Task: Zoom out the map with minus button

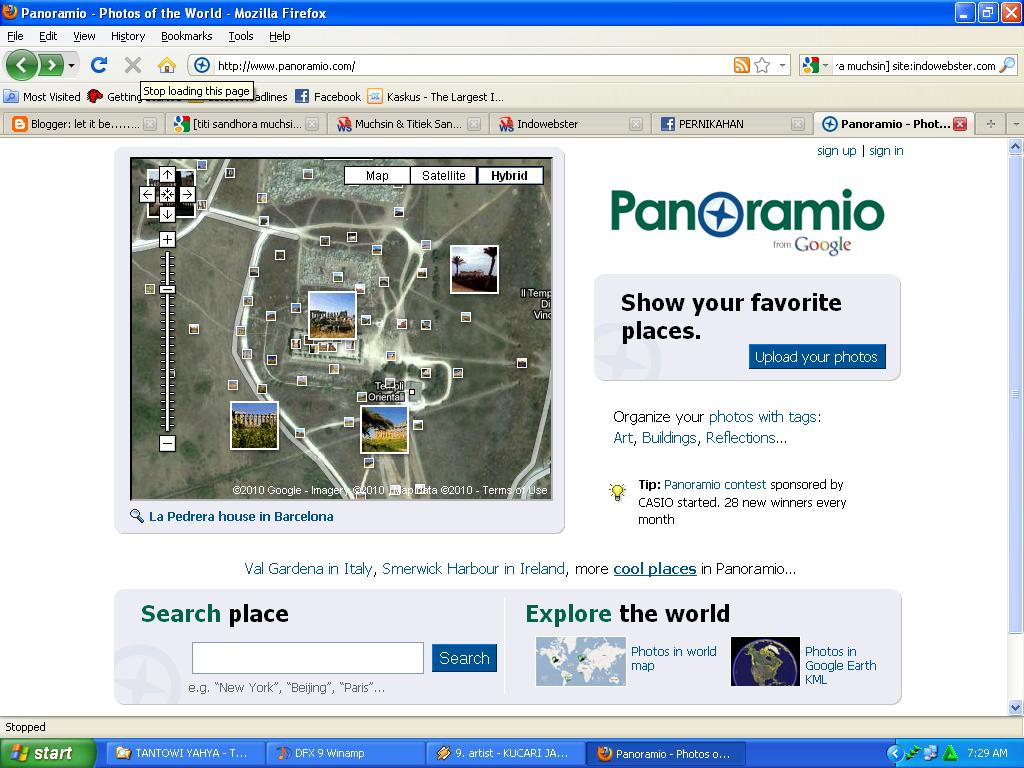Action: click(x=167, y=443)
